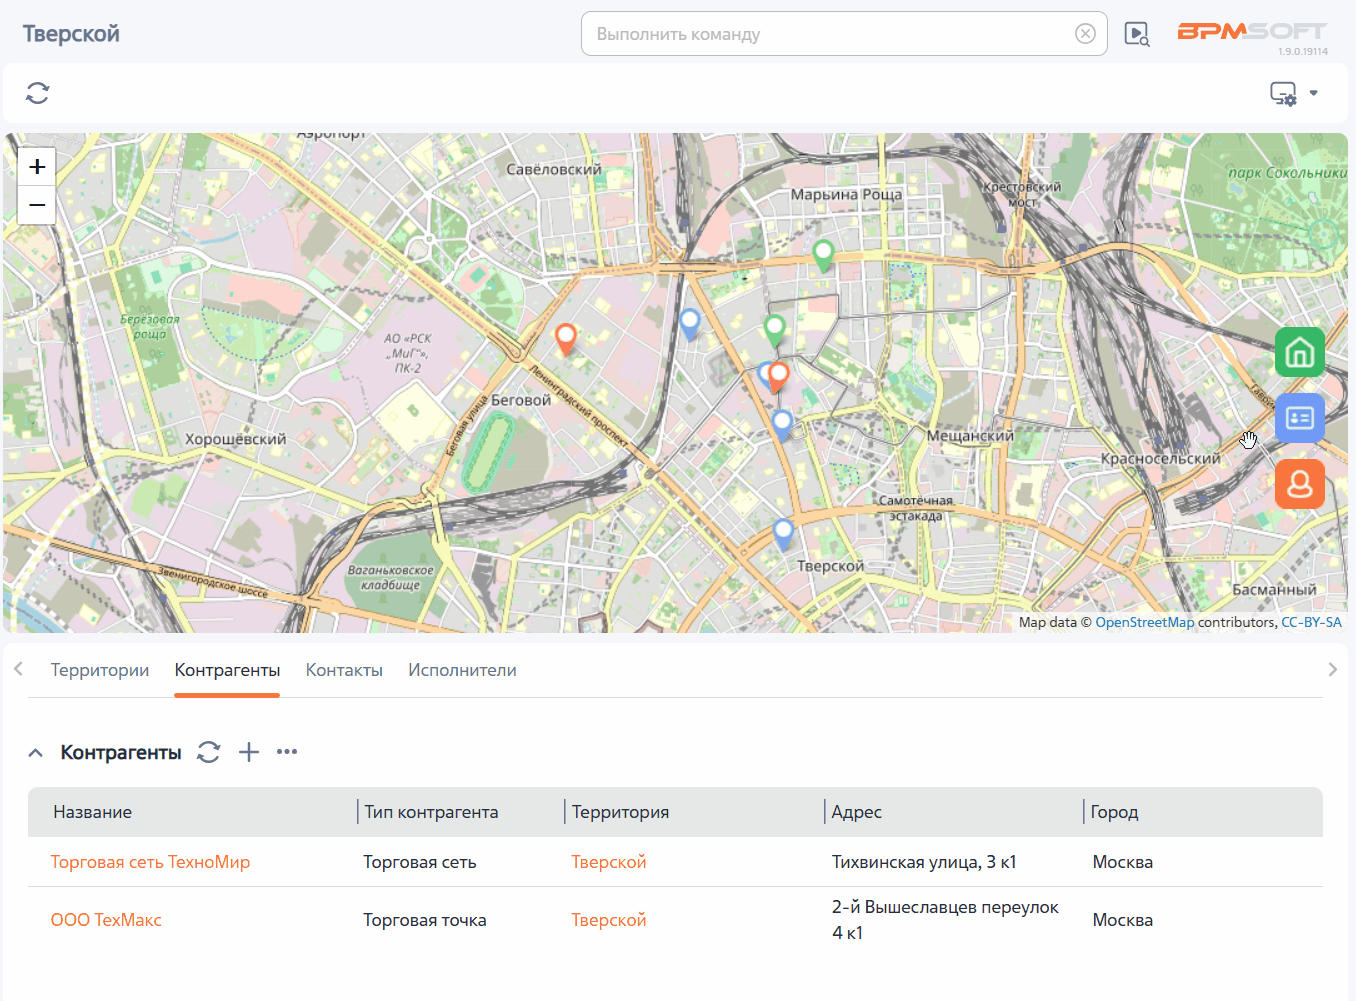This screenshot has height=1001, width=1356.
Task: Open the ООО ТехМакс record link
Action: (106, 920)
